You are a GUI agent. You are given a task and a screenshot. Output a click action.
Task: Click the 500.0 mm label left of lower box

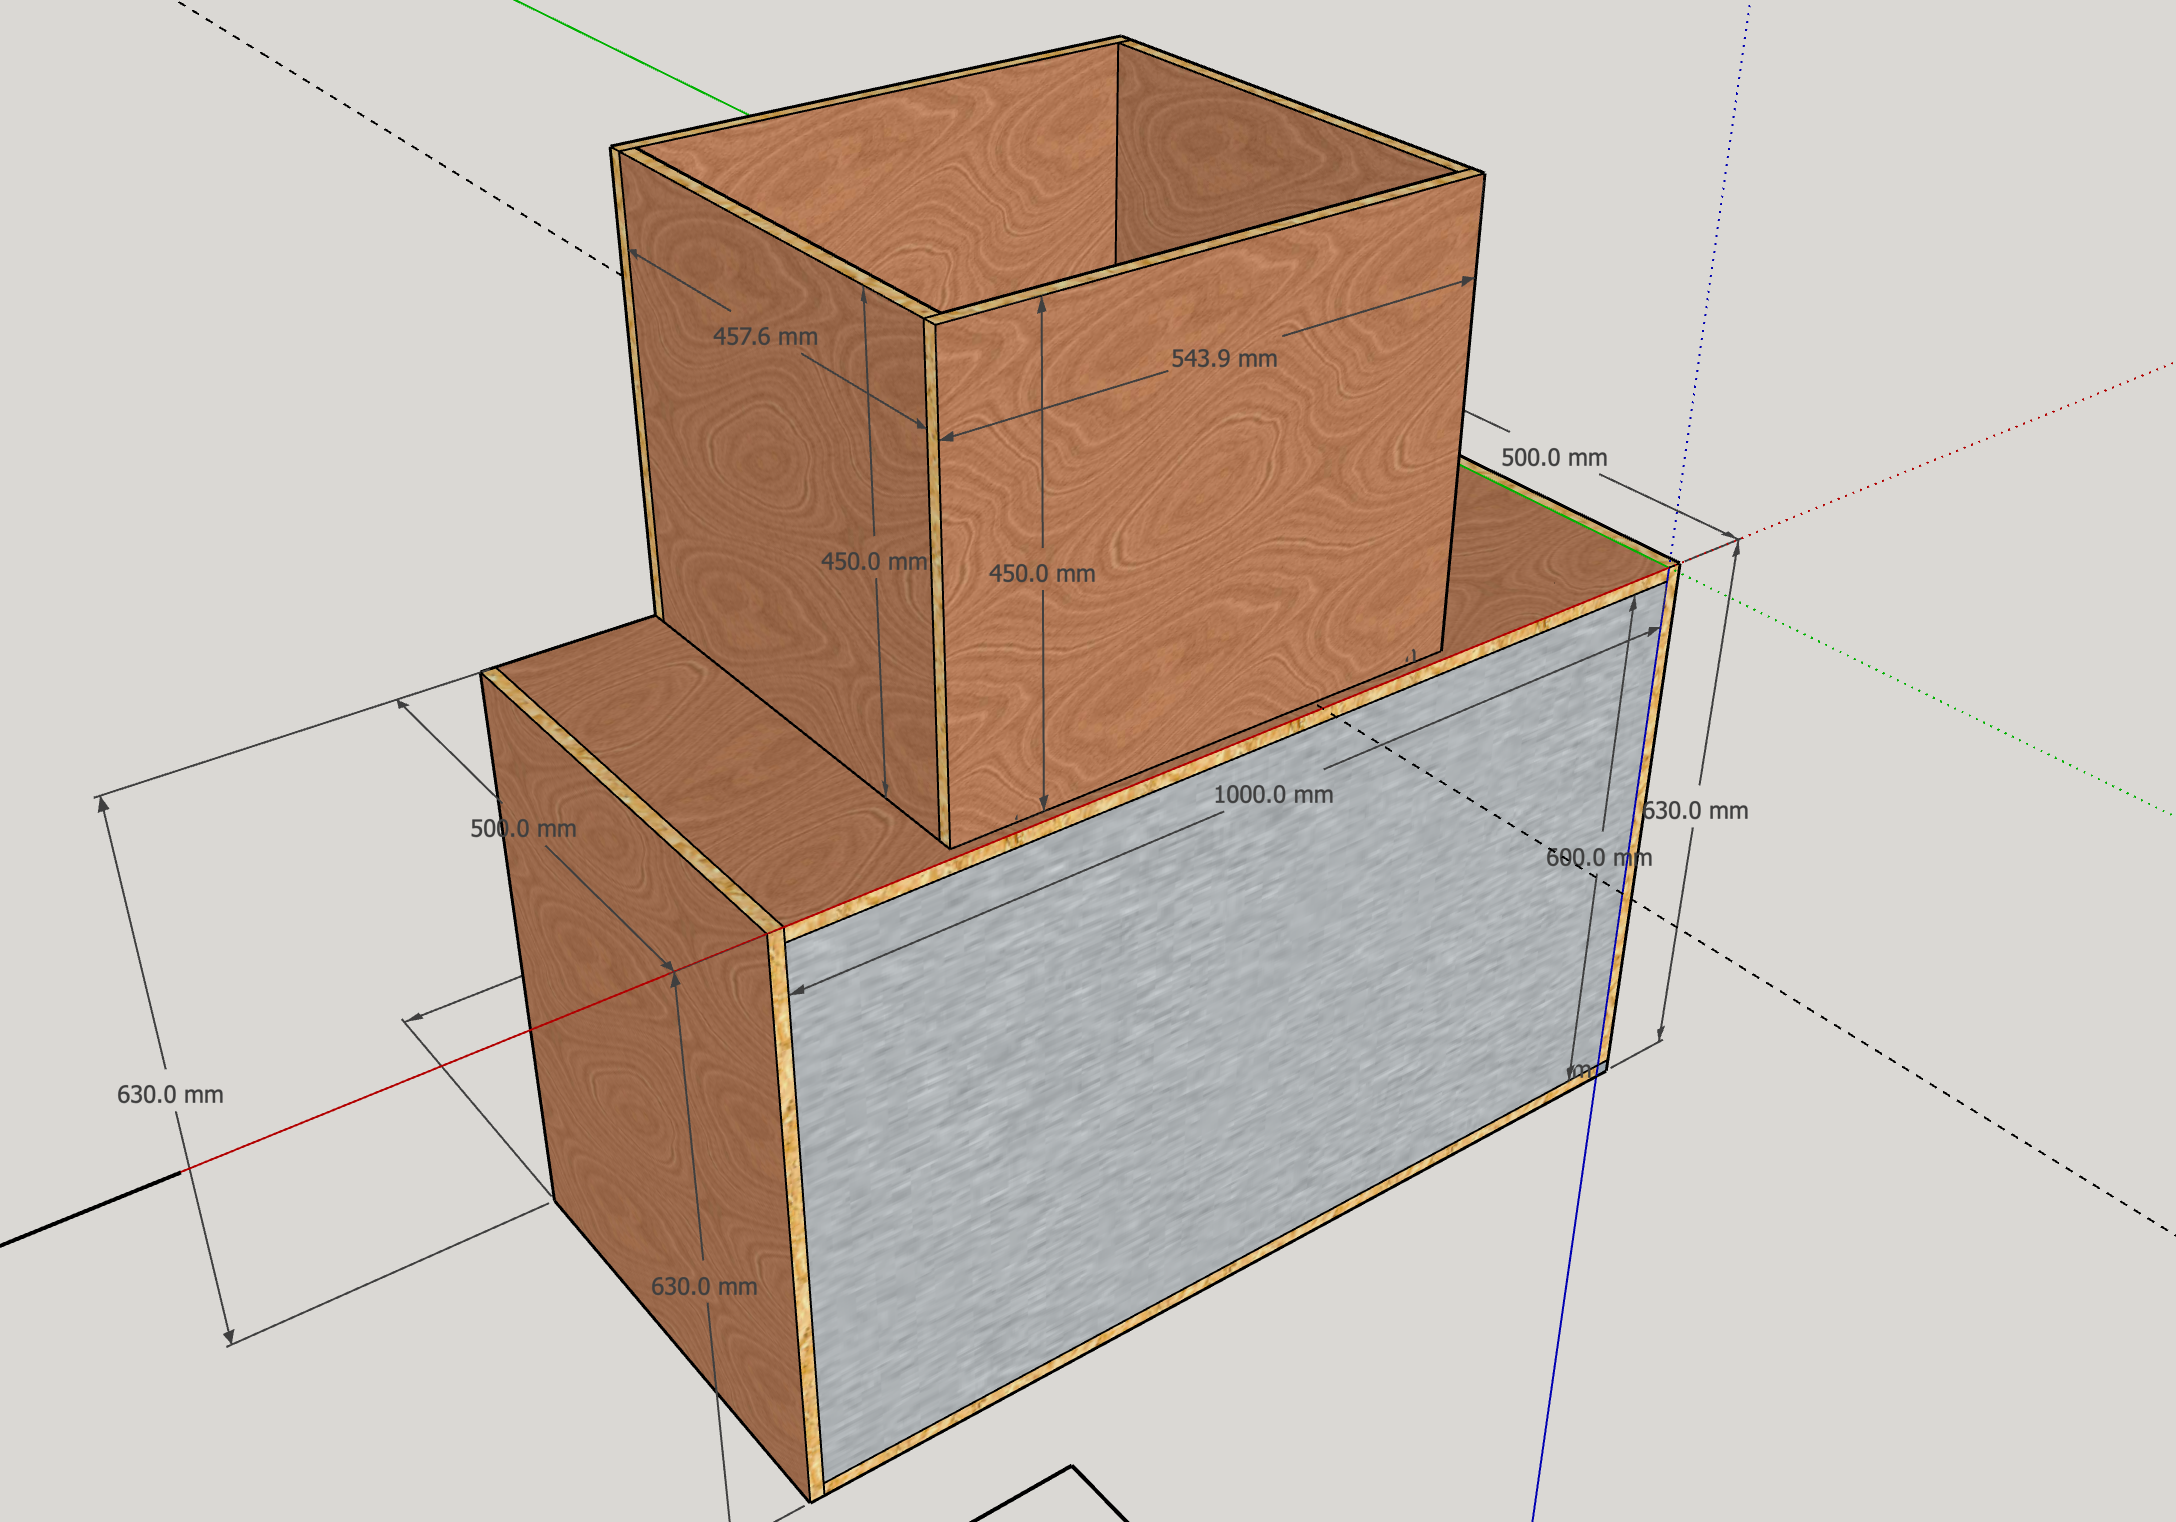click(523, 828)
